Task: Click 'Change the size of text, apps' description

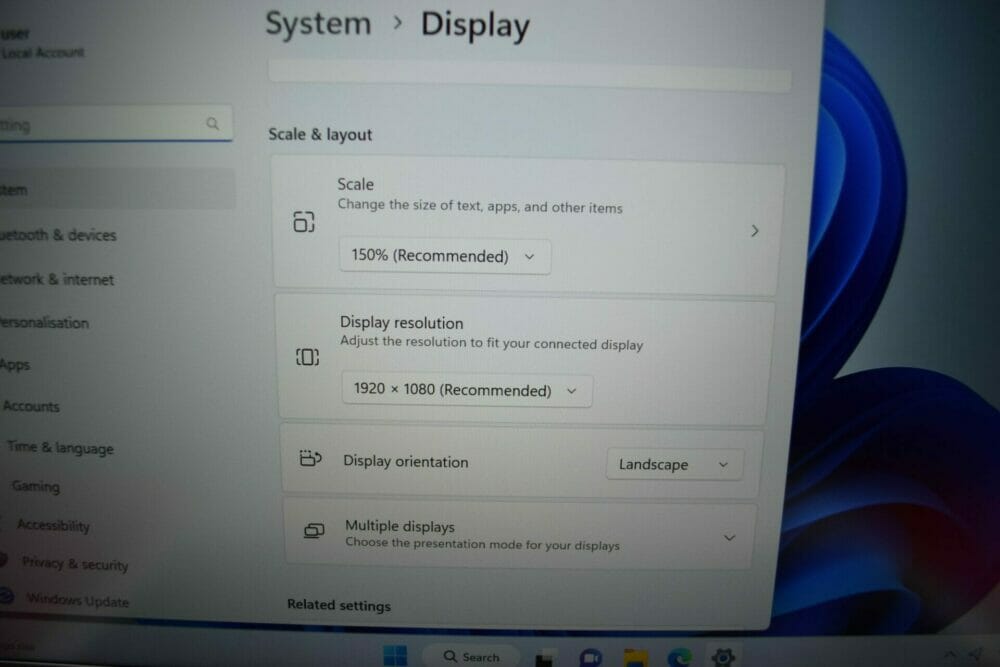Action: pos(480,206)
